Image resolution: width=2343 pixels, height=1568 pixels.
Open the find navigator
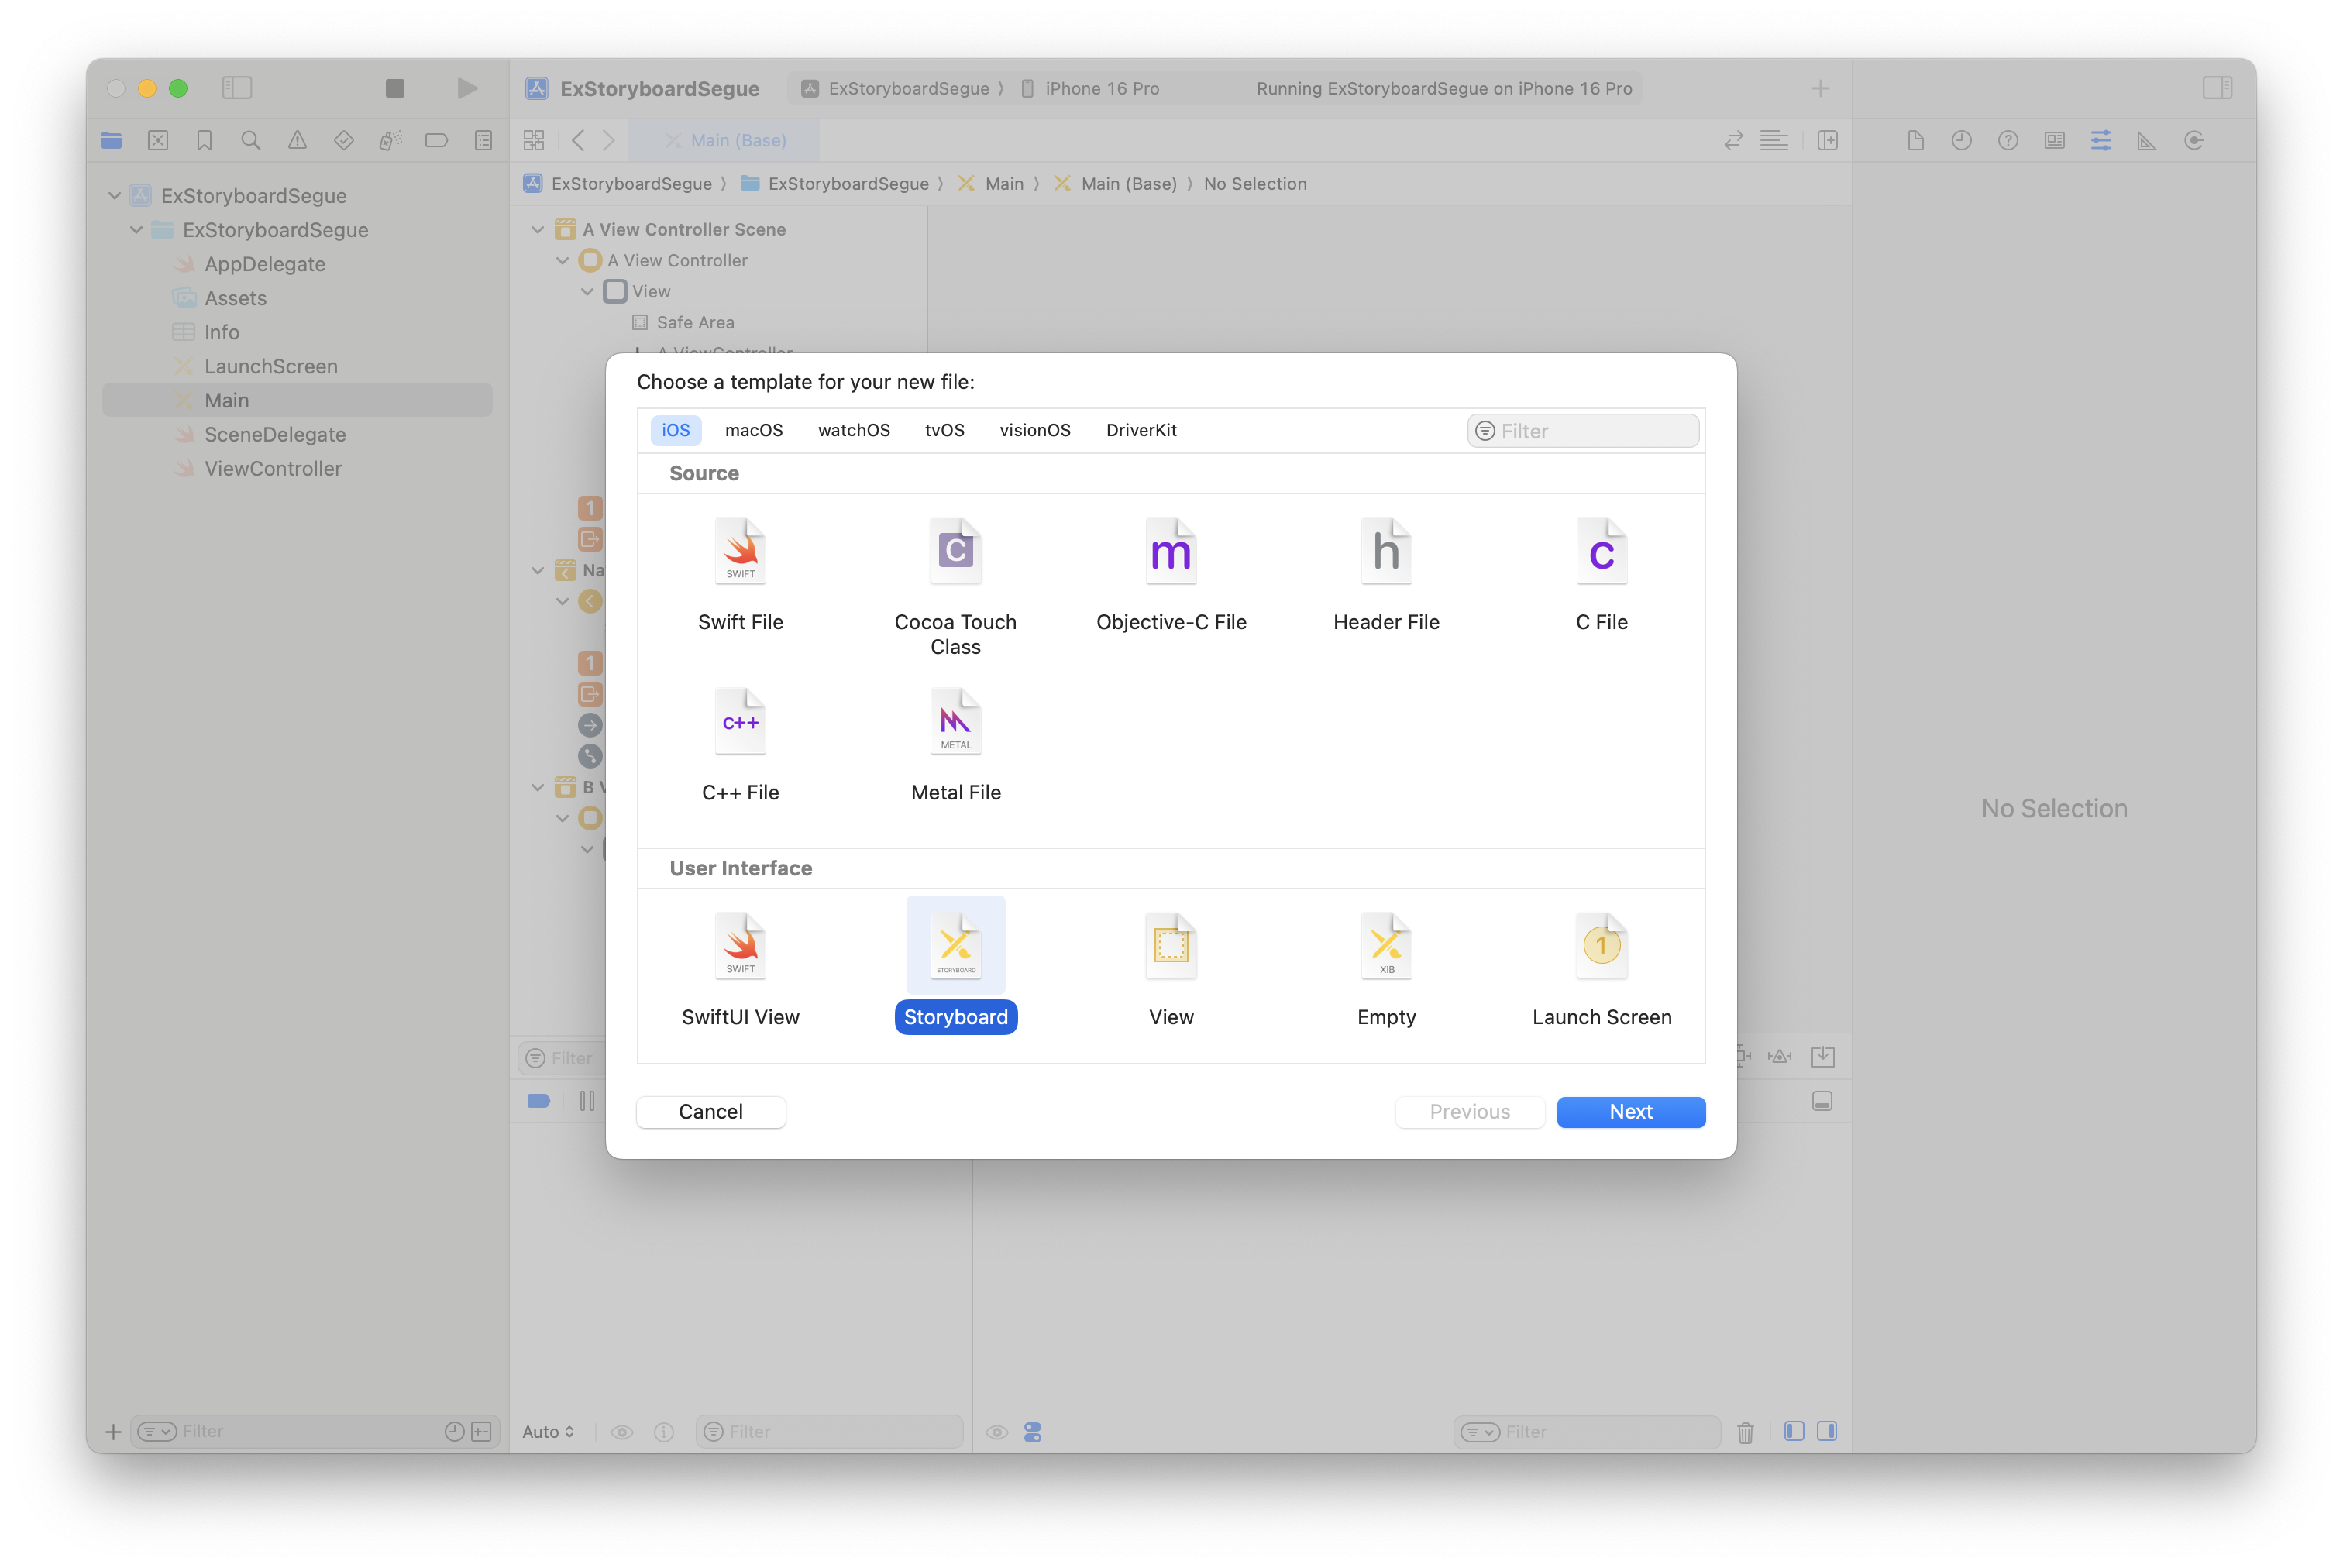coord(251,141)
